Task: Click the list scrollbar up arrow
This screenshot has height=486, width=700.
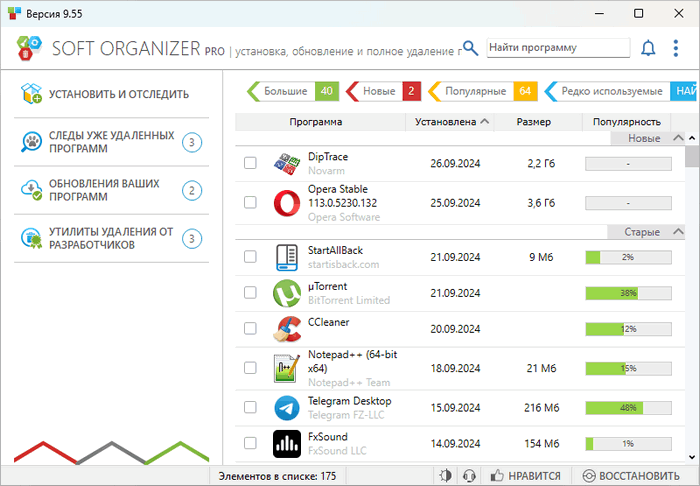Action: click(x=692, y=138)
